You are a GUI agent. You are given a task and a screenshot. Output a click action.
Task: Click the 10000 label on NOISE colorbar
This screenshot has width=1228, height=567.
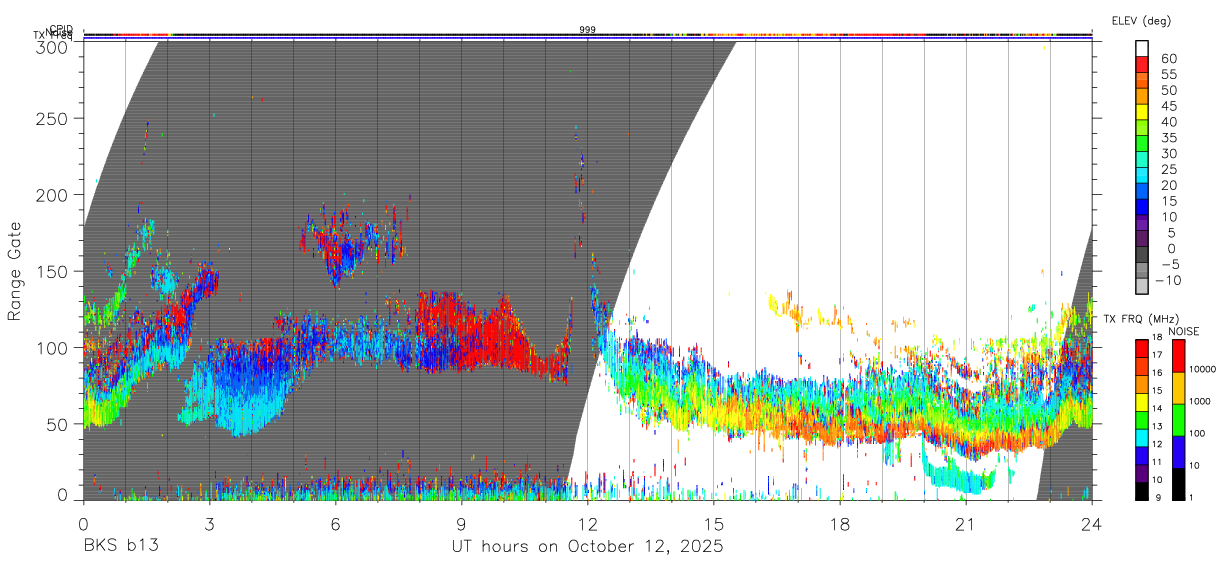point(1204,369)
